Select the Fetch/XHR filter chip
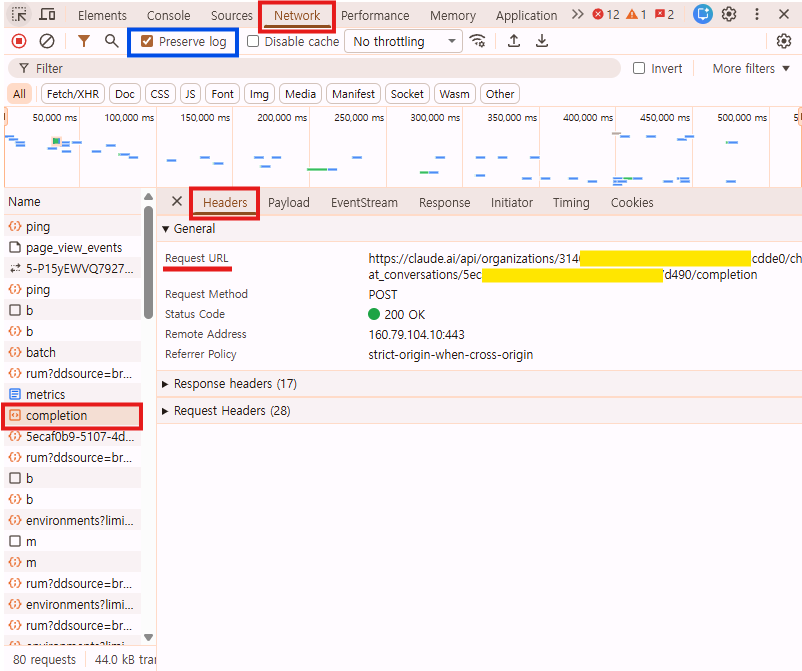 pos(72,93)
